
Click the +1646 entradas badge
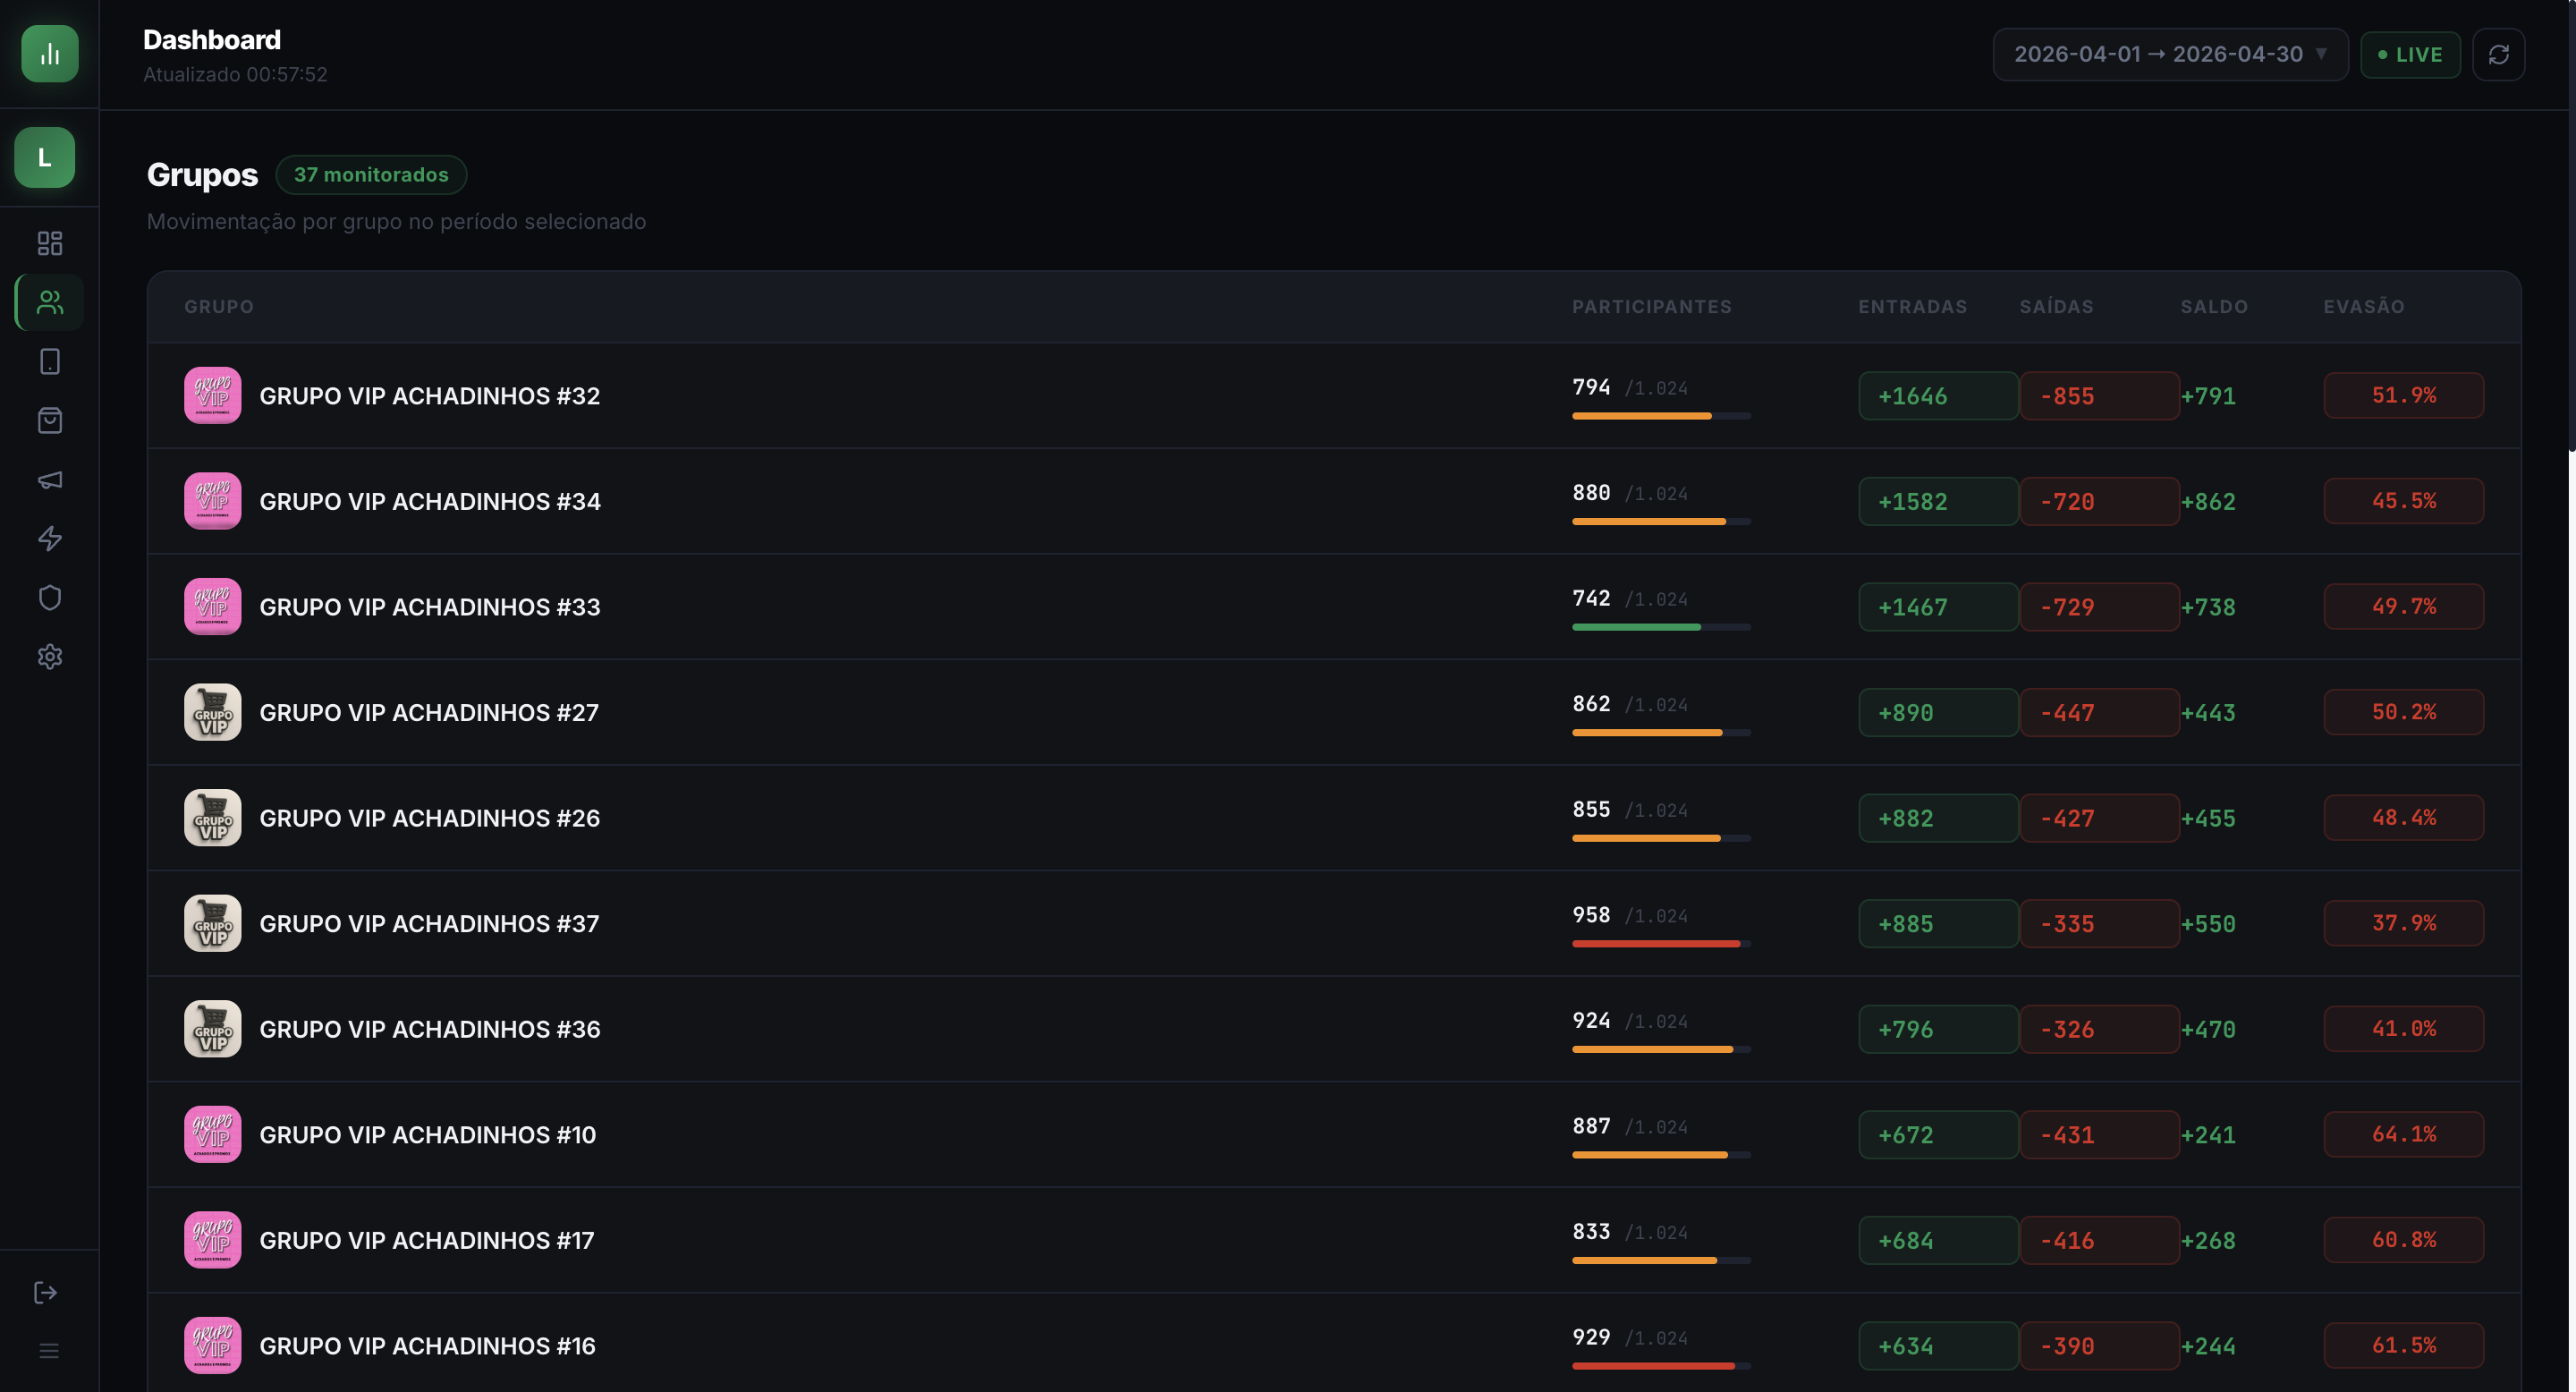[x=1938, y=396]
